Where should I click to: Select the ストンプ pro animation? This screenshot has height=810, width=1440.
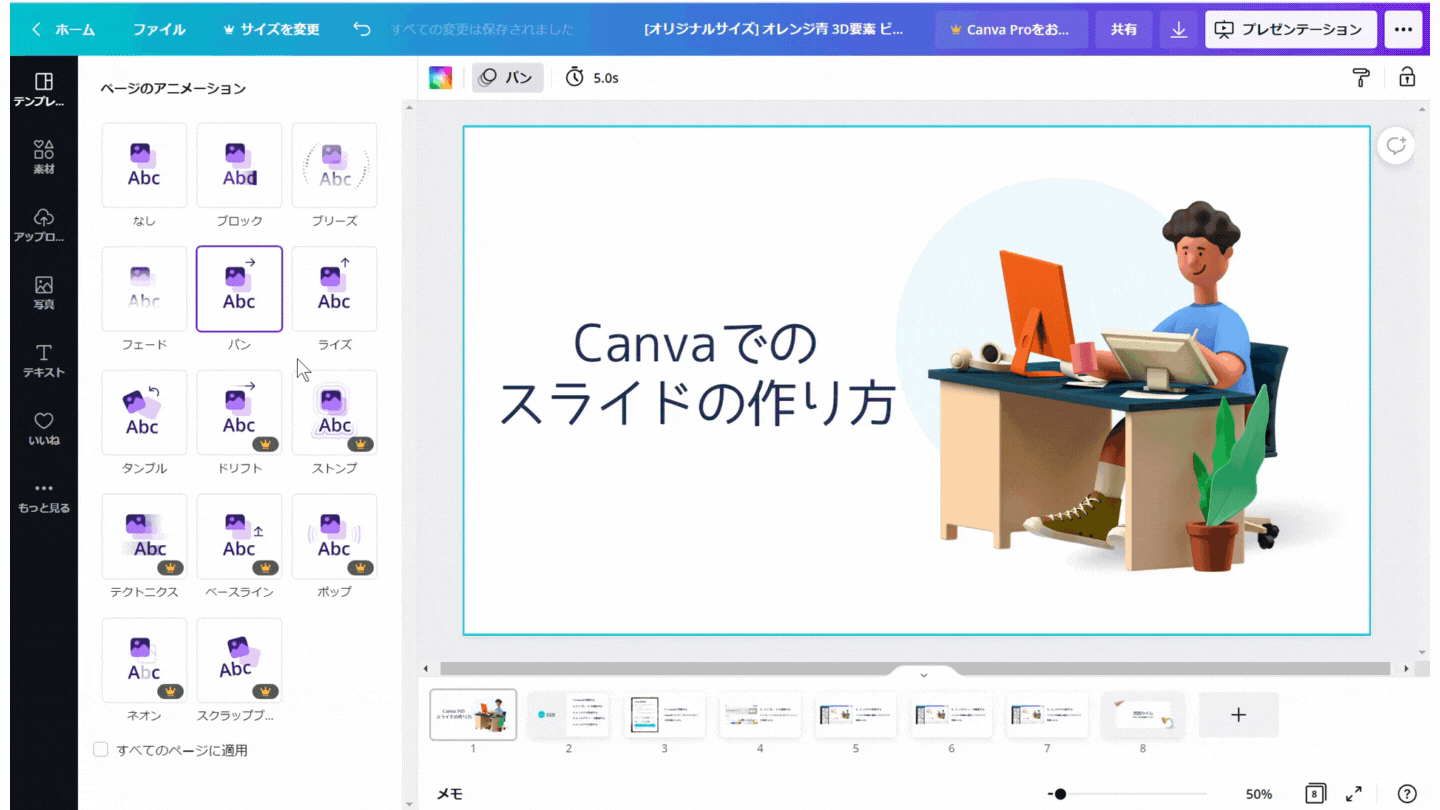coord(334,413)
